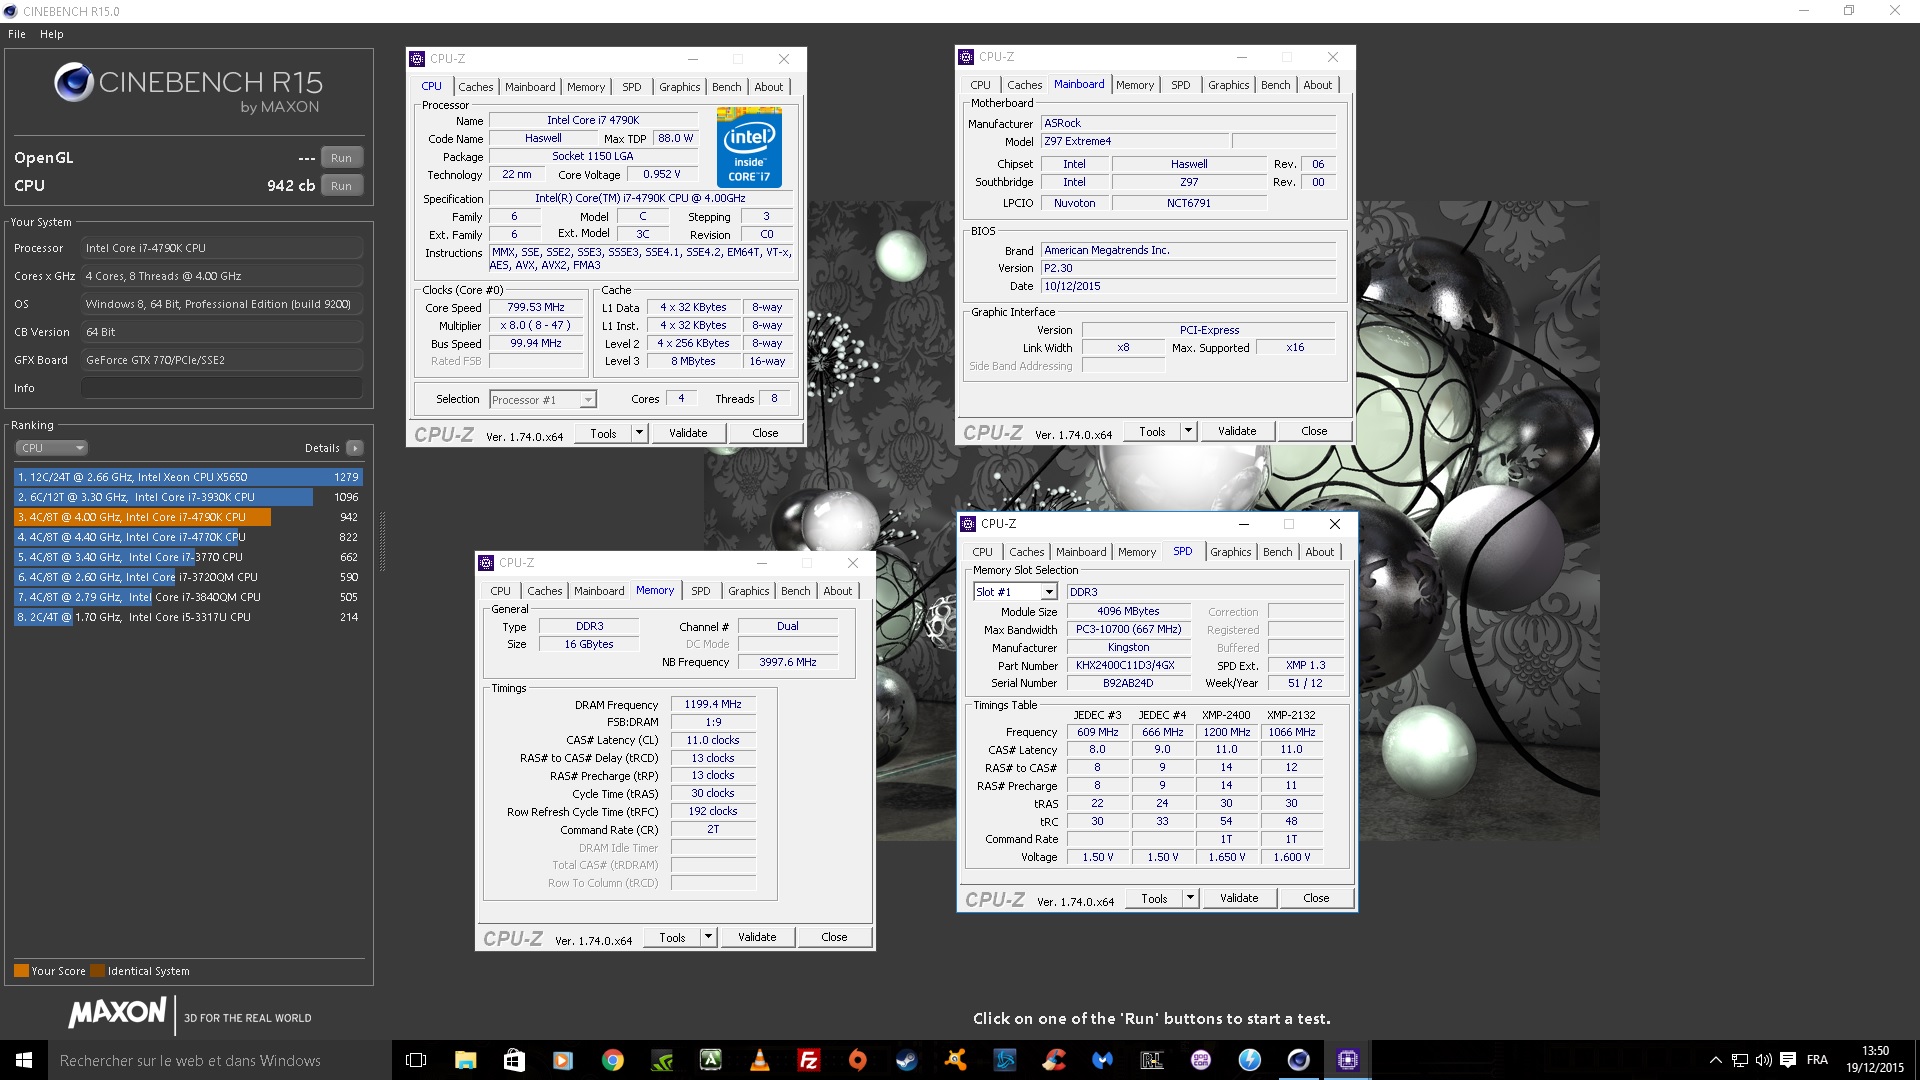Viewport: 1920px width, 1080px height.
Task: Switch to Graphics tab in CPU-Z Mainboard window
Action: tap(1228, 85)
